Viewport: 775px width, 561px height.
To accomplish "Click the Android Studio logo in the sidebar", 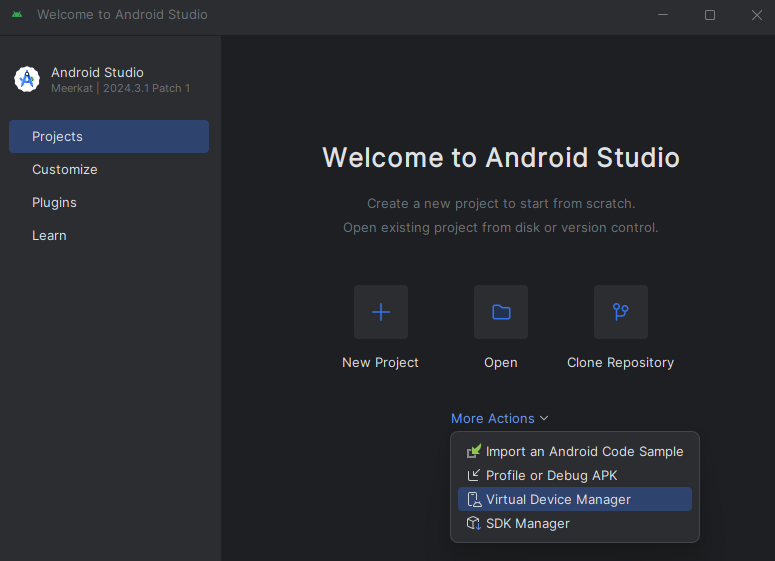I will tap(27, 79).
